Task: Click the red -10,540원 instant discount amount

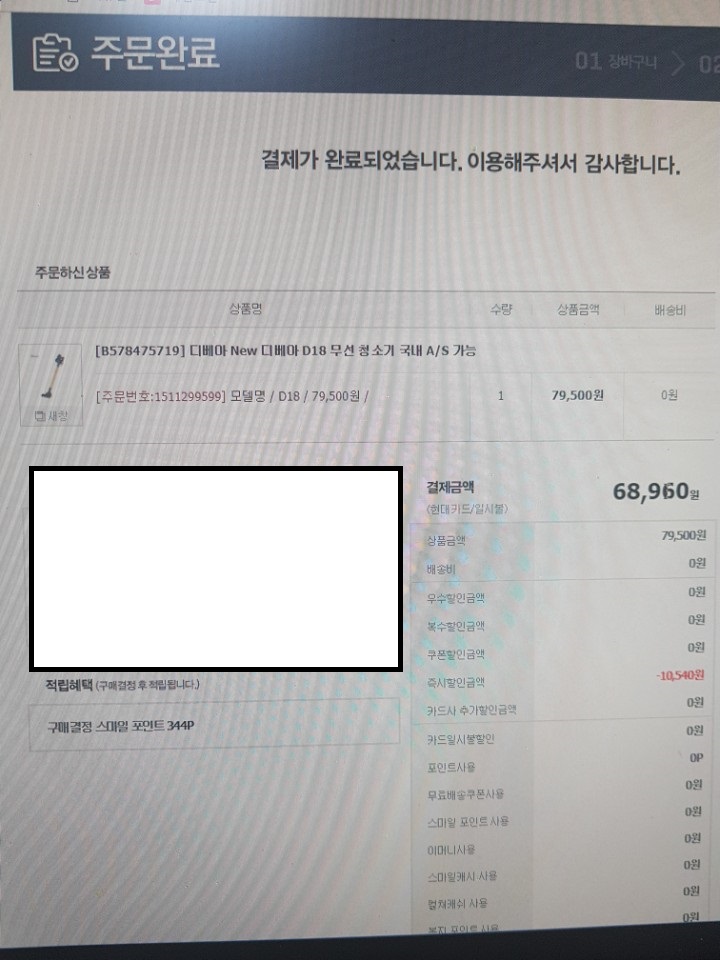Action: pos(680,675)
